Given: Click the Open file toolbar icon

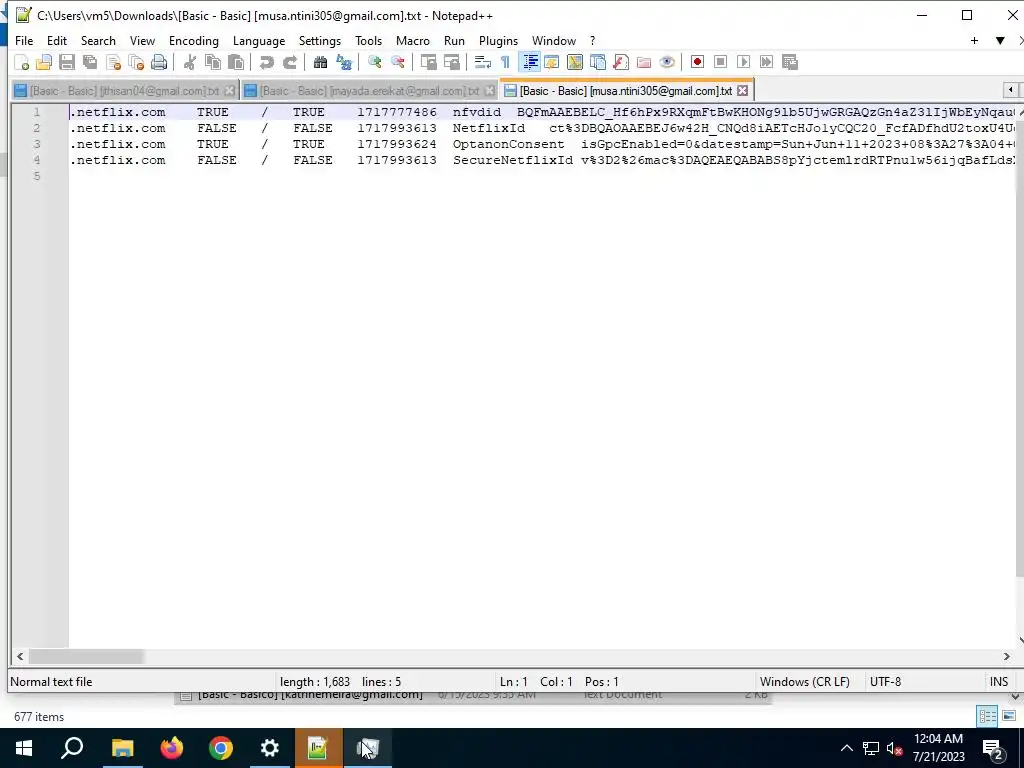Looking at the screenshot, I should (x=44, y=62).
